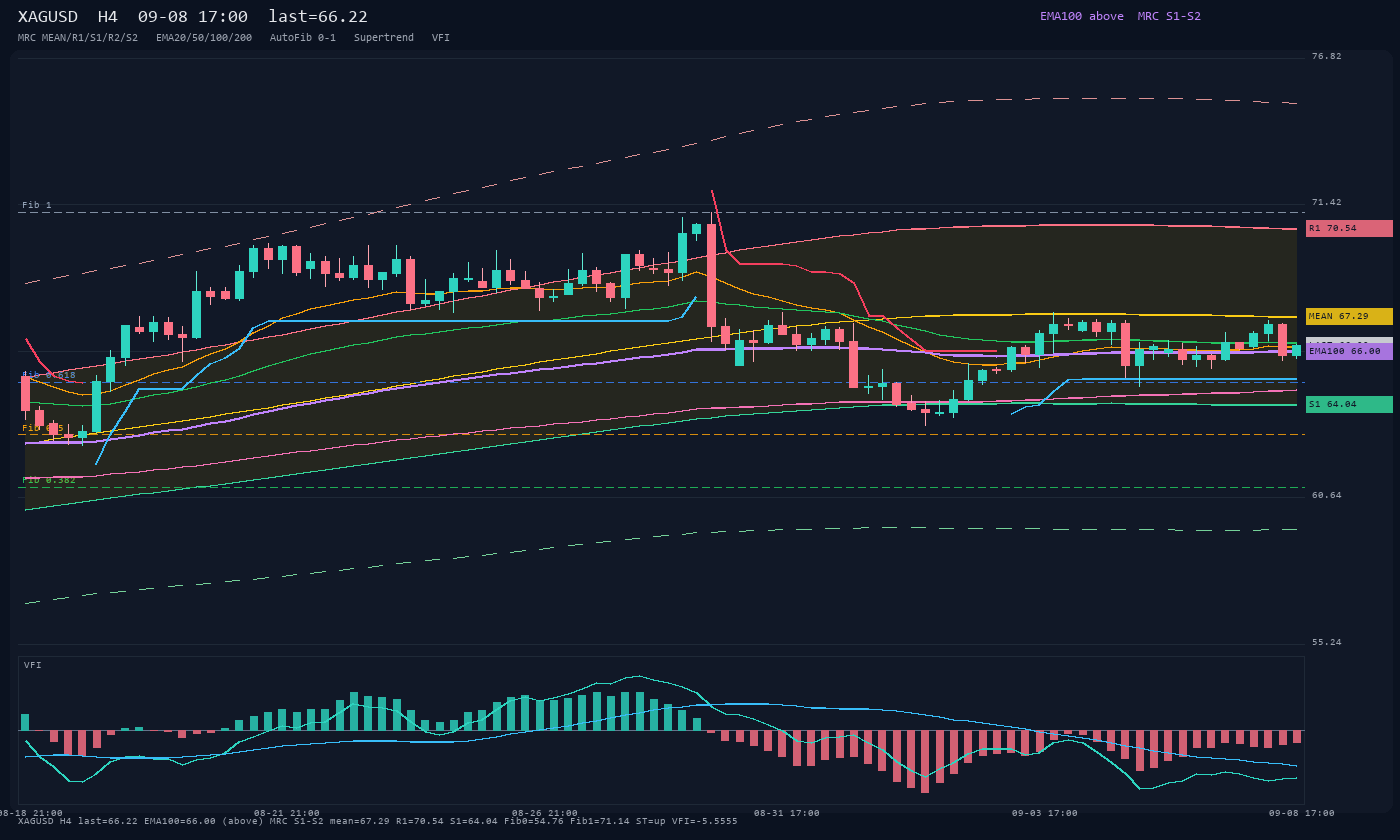Click the 60.64 price axis label
The width and height of the screenshot is (1400, 840).
[1327, 495]
